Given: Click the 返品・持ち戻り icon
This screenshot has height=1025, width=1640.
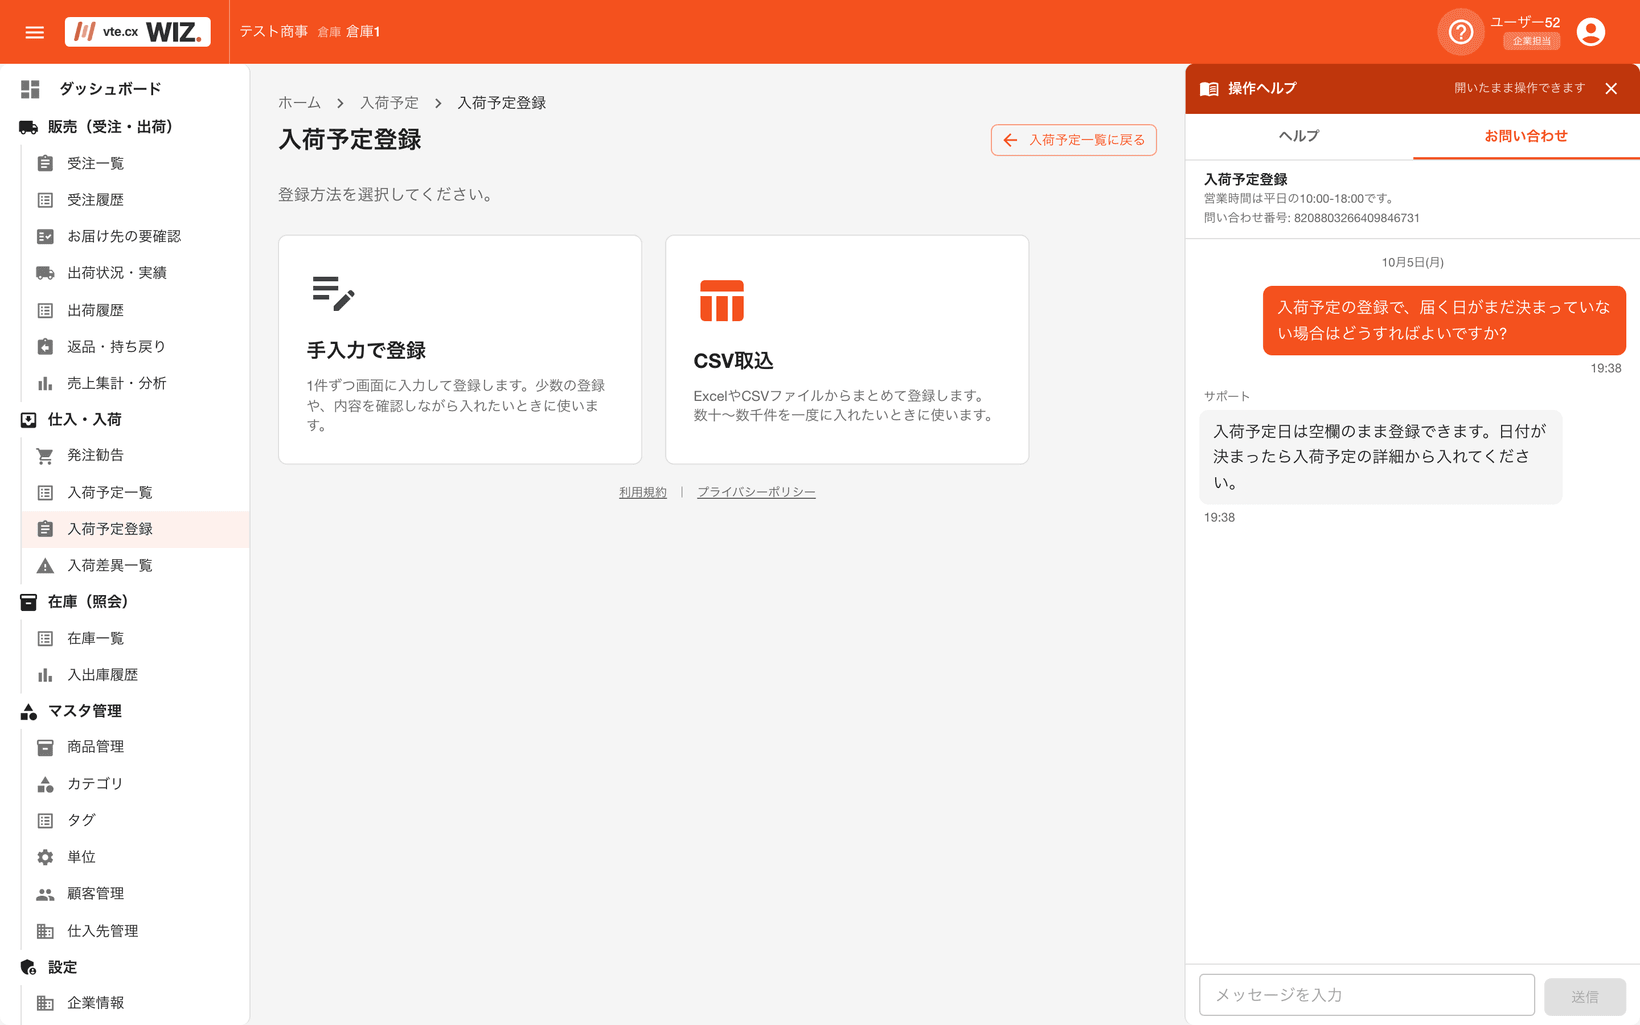Looking at the screenshot, I should tap(45, 347).
